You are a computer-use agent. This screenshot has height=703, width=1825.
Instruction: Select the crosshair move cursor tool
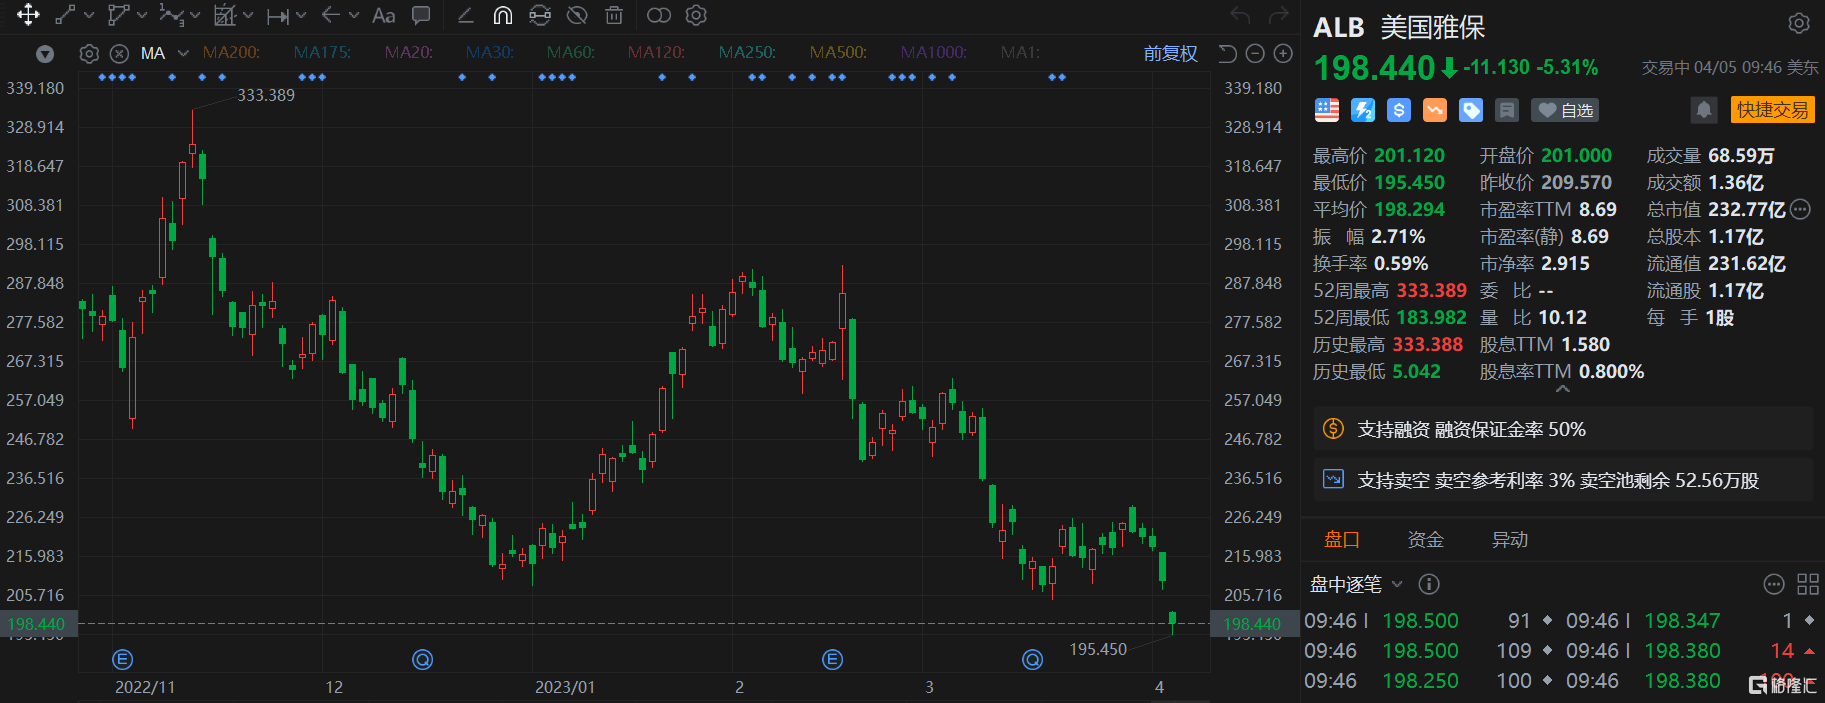pyautogui.click(x=28, y=15)
